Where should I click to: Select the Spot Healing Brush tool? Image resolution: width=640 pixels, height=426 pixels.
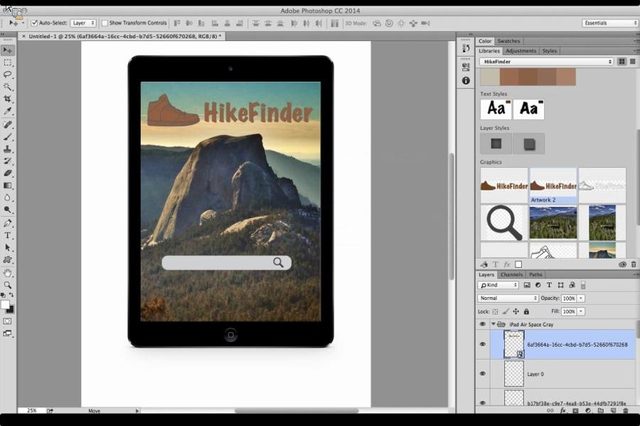(x=7, y=124)
